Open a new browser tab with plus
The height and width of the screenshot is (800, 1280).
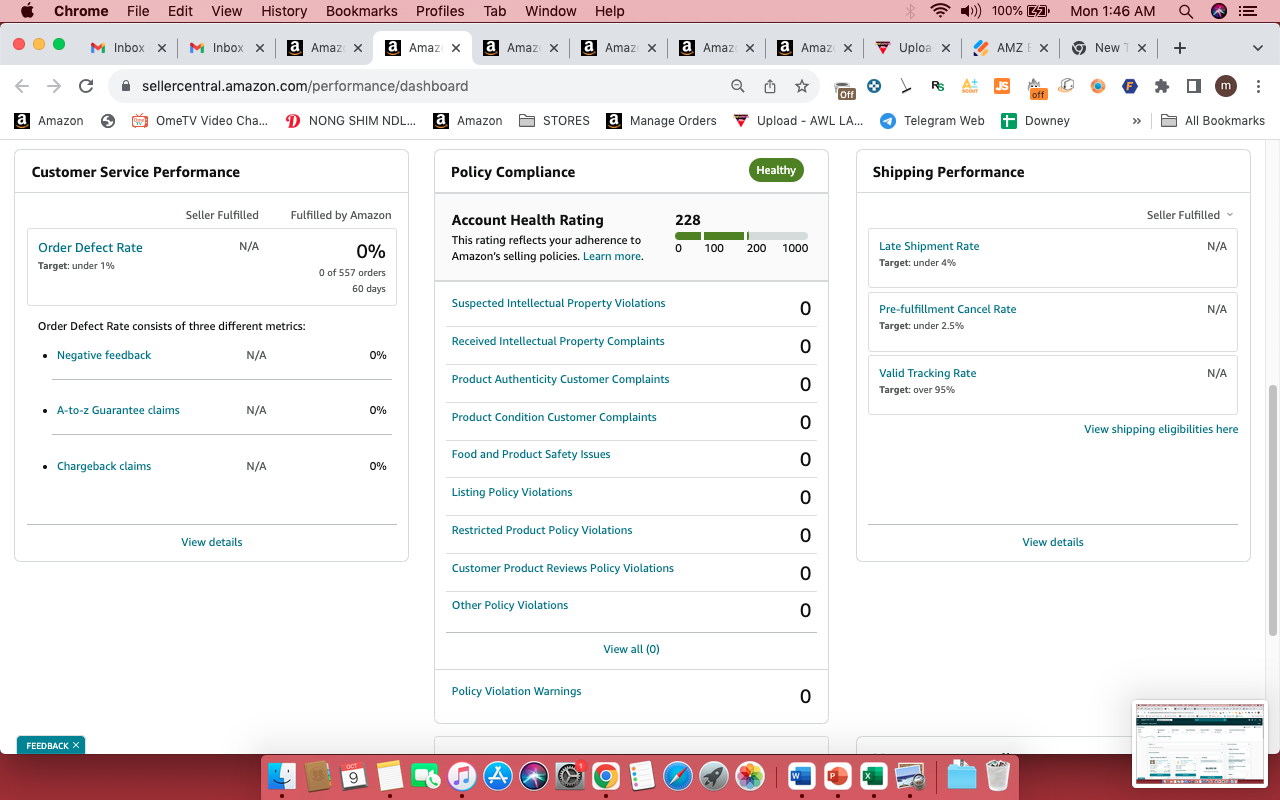point(1180,48)
